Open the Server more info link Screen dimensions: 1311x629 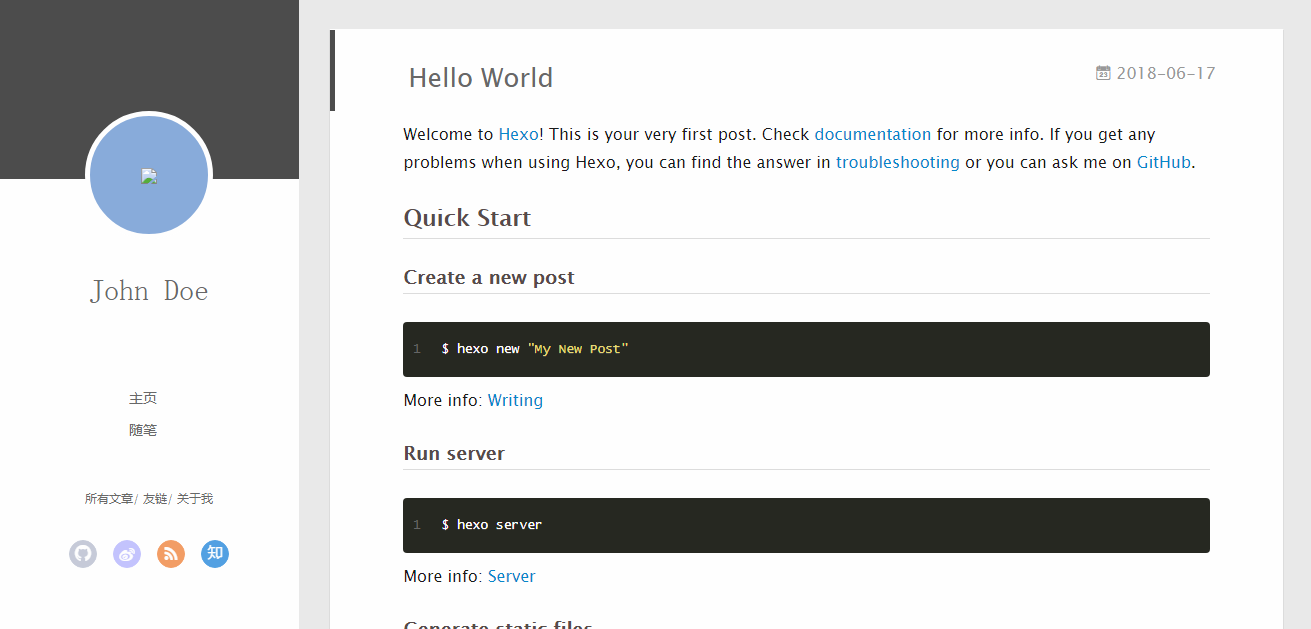pos(512,576)
